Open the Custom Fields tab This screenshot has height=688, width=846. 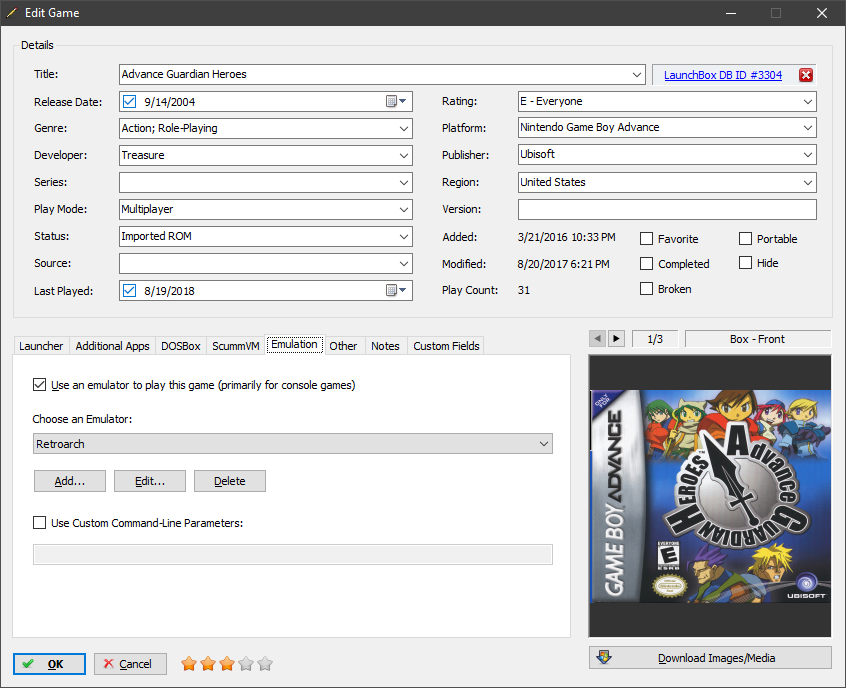pos(446,346)
